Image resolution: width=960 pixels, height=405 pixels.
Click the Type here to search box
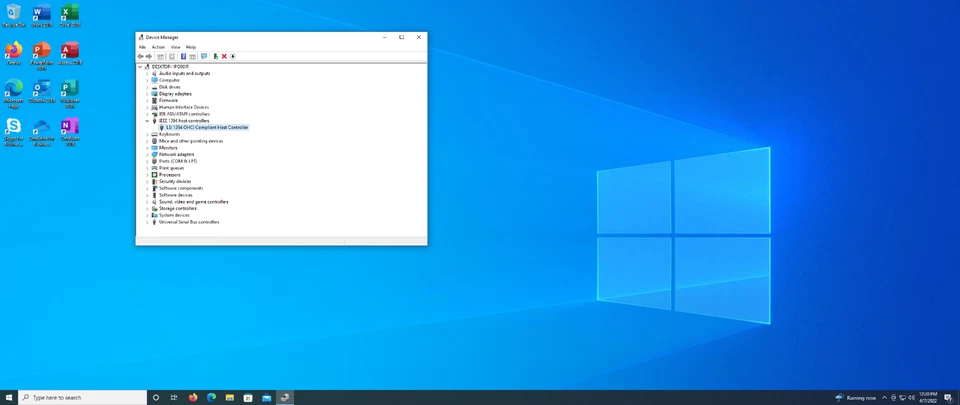(x=83, y=398)
